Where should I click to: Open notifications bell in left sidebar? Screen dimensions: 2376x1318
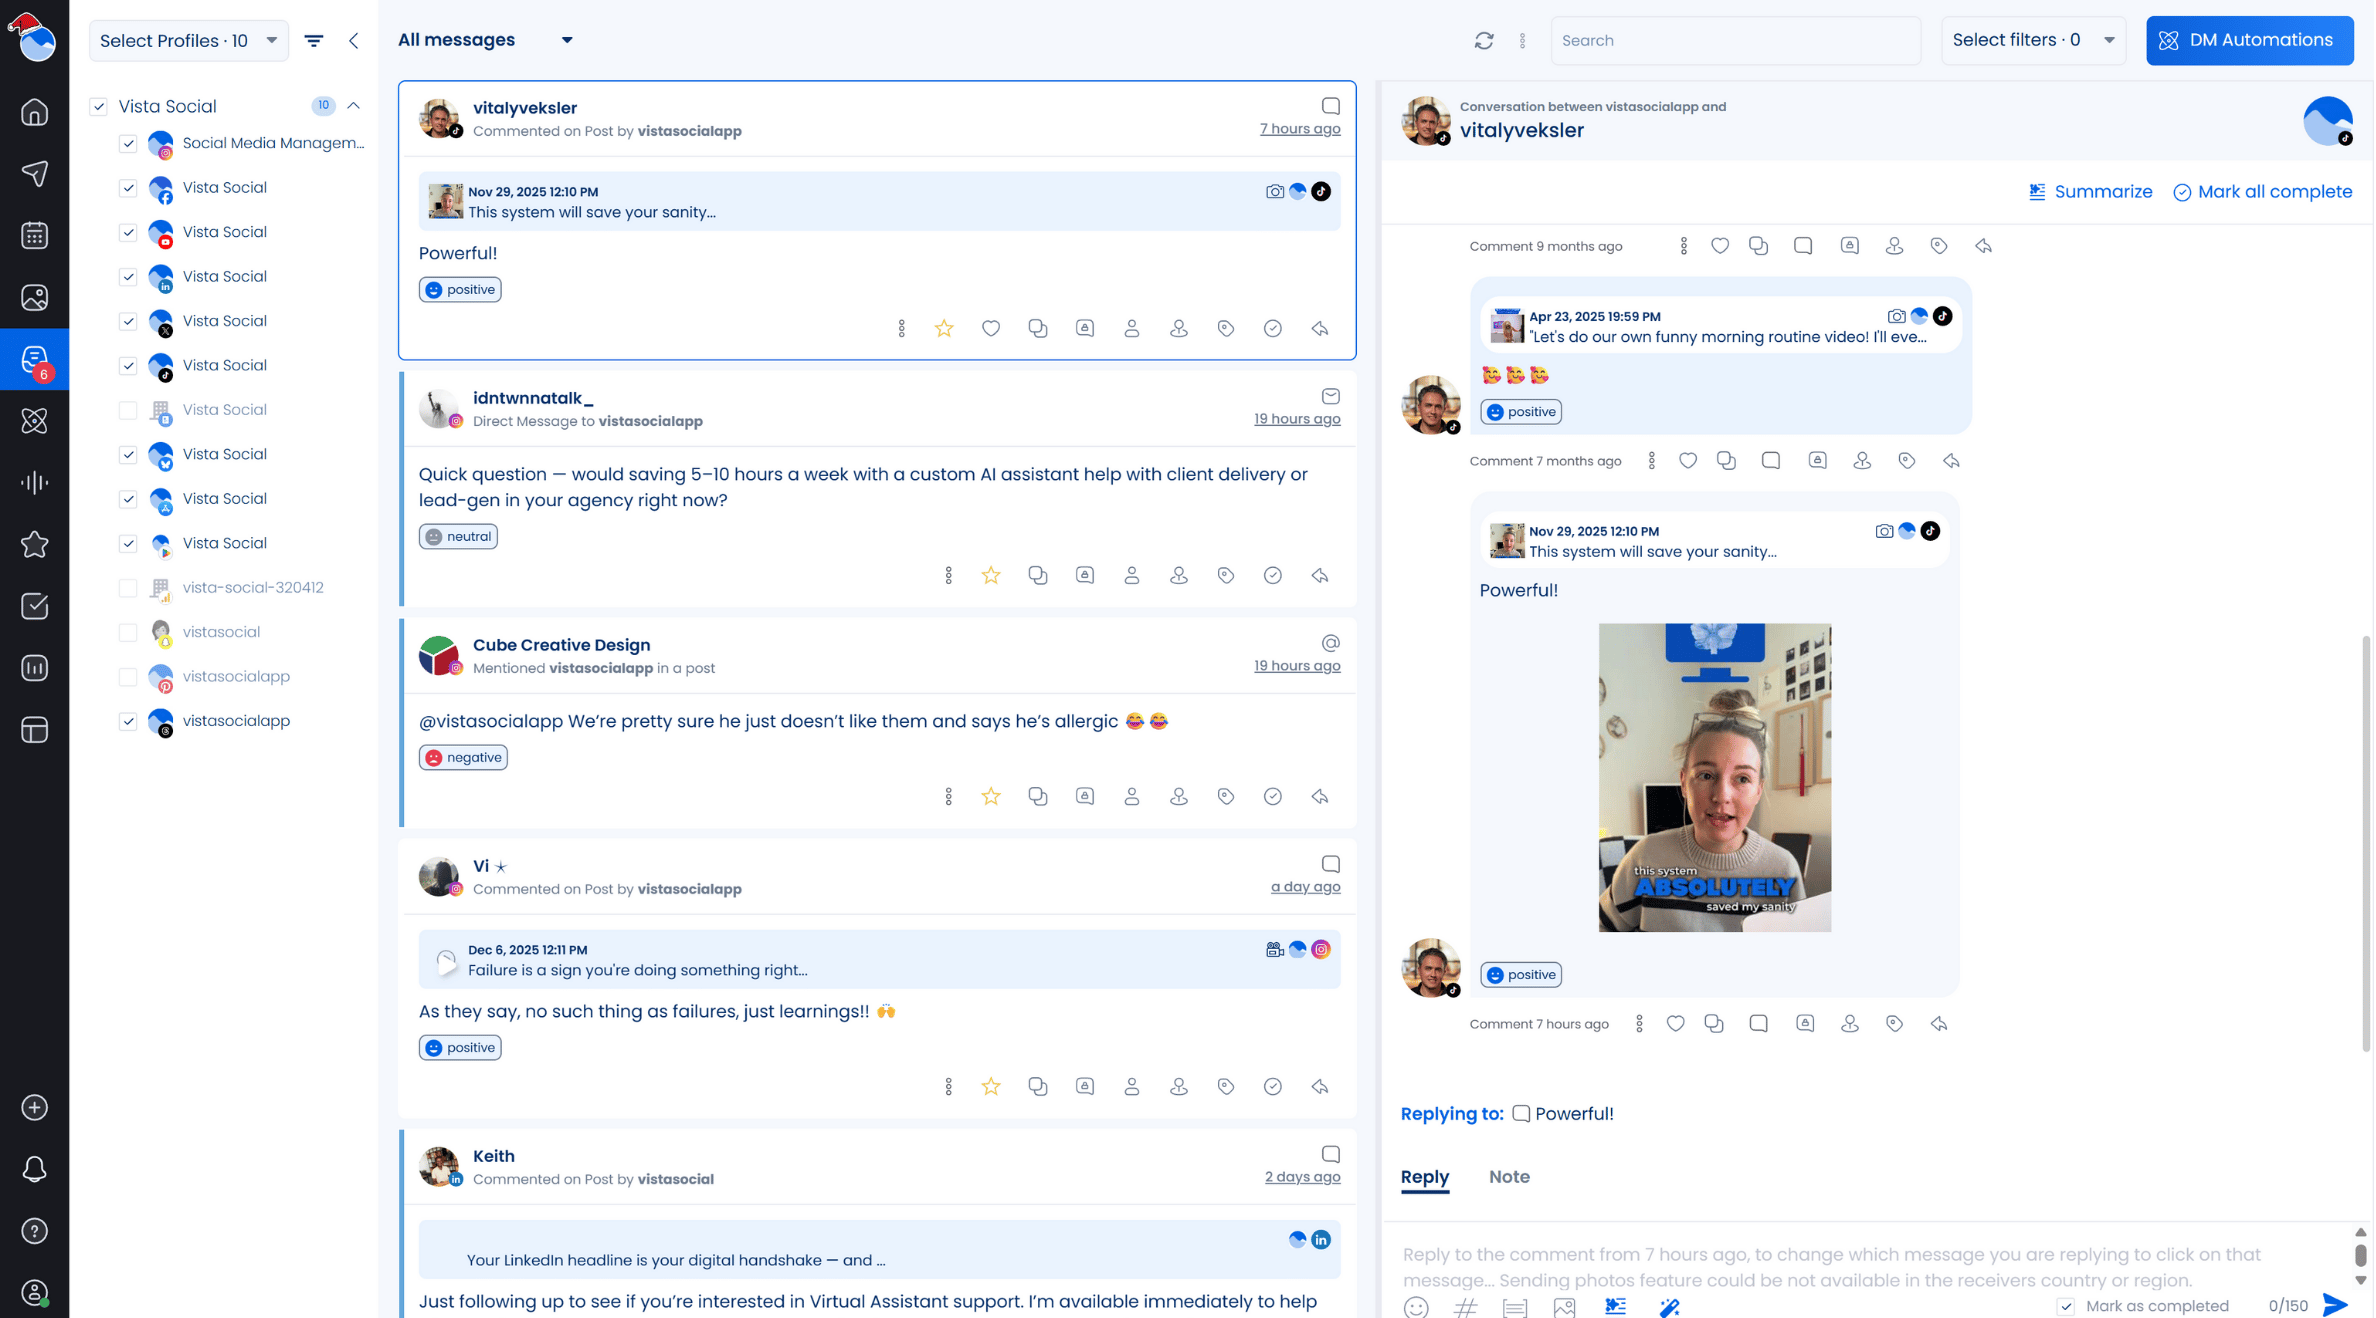pos(35,1169)
